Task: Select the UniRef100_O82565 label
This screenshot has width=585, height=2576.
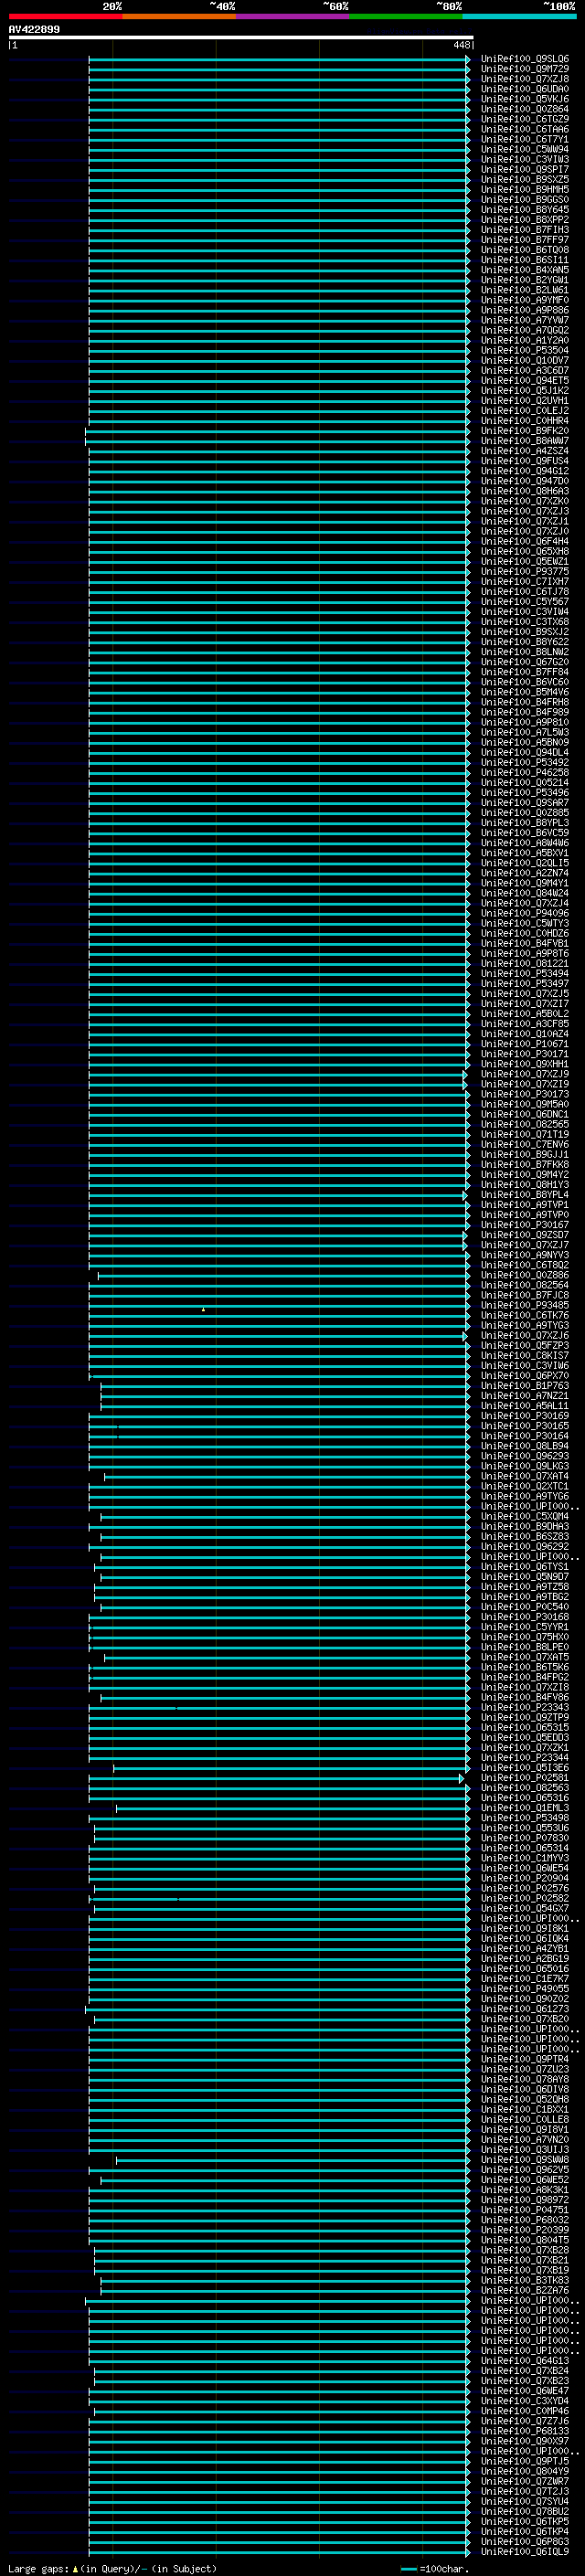Action: click(525, 1124)
